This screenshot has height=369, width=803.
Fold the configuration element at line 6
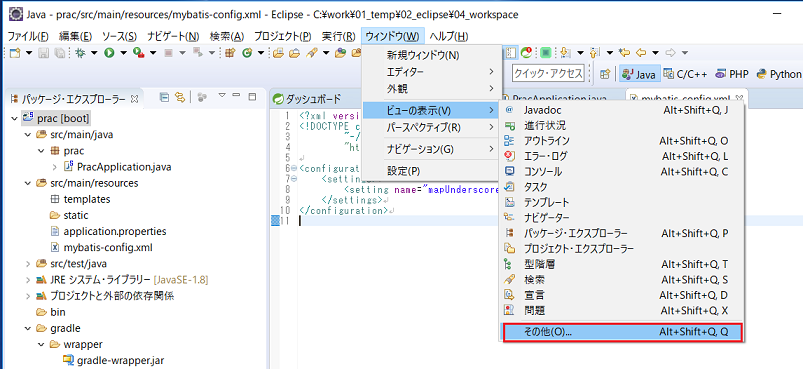pyautogui.click(x=293, y=168)
